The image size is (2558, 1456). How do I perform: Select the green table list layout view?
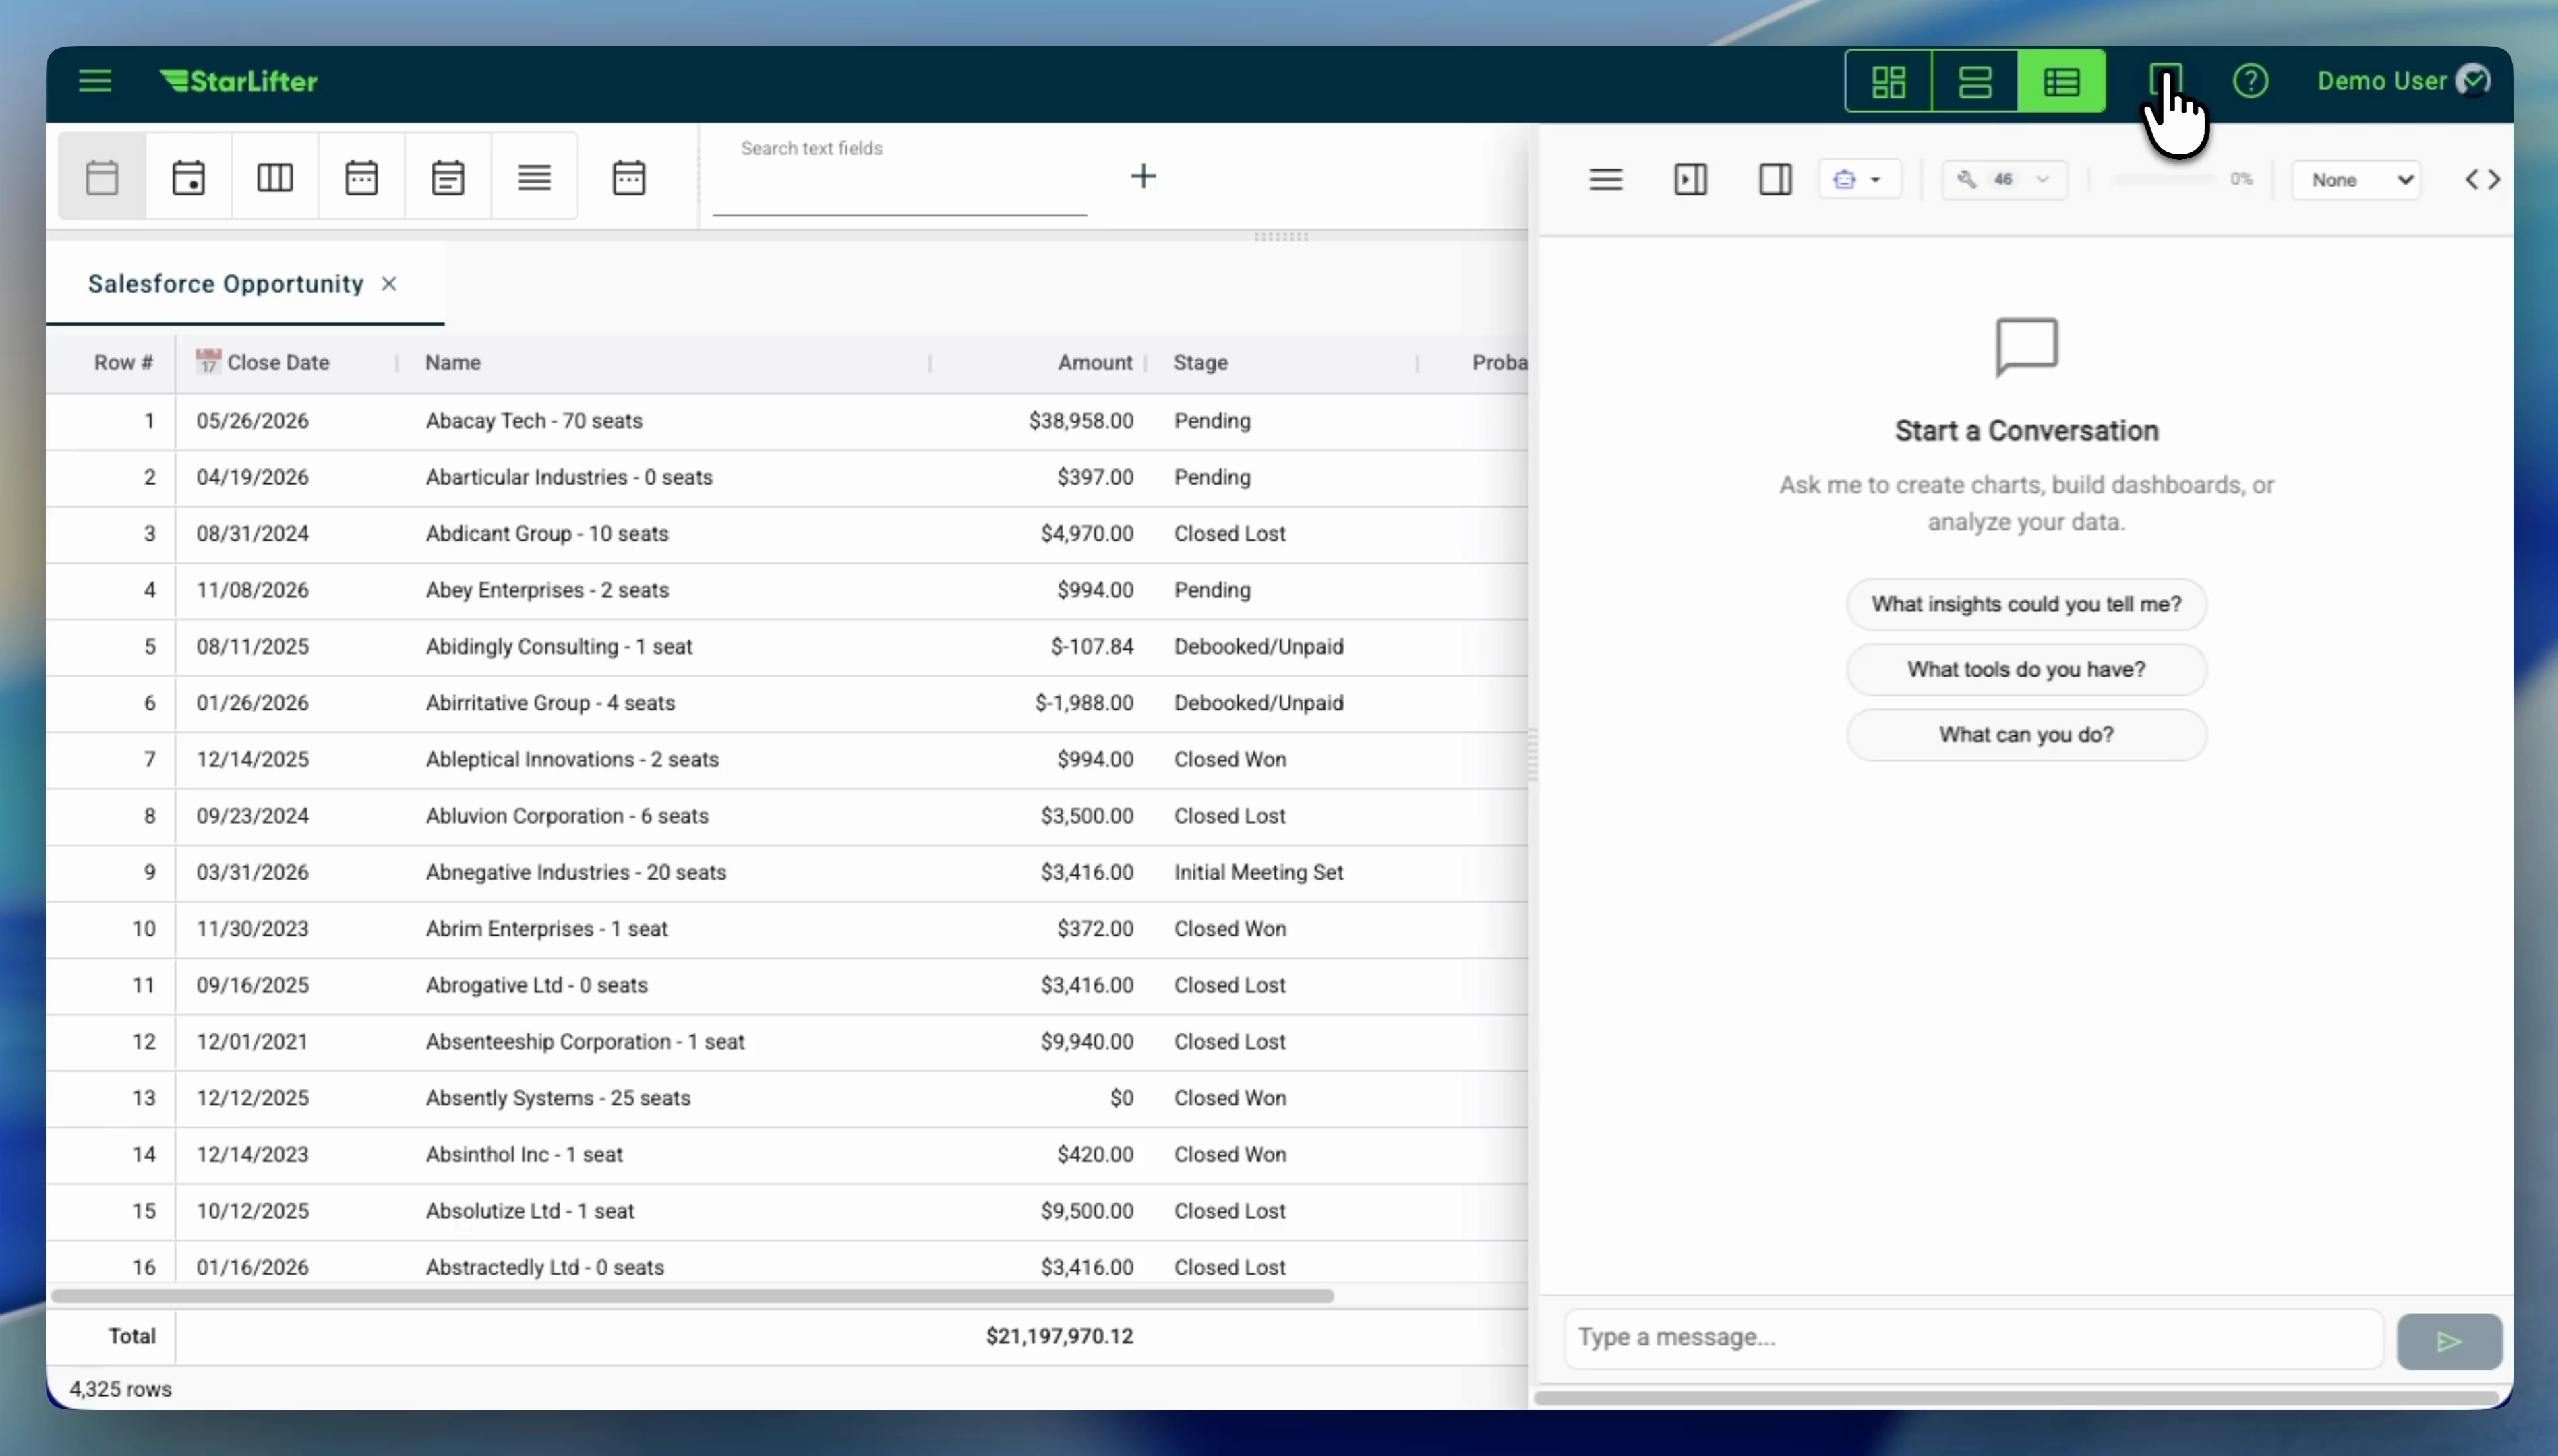point(2061,81)
